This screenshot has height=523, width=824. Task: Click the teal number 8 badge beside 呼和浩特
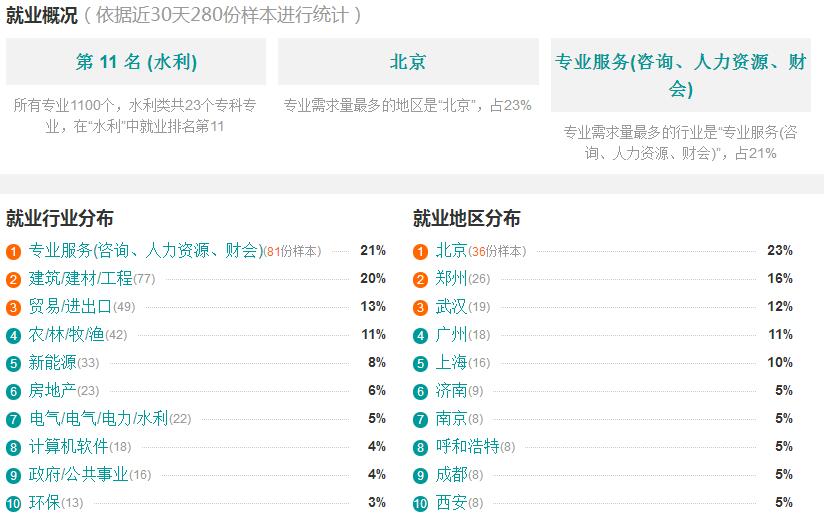coord(420,447)
